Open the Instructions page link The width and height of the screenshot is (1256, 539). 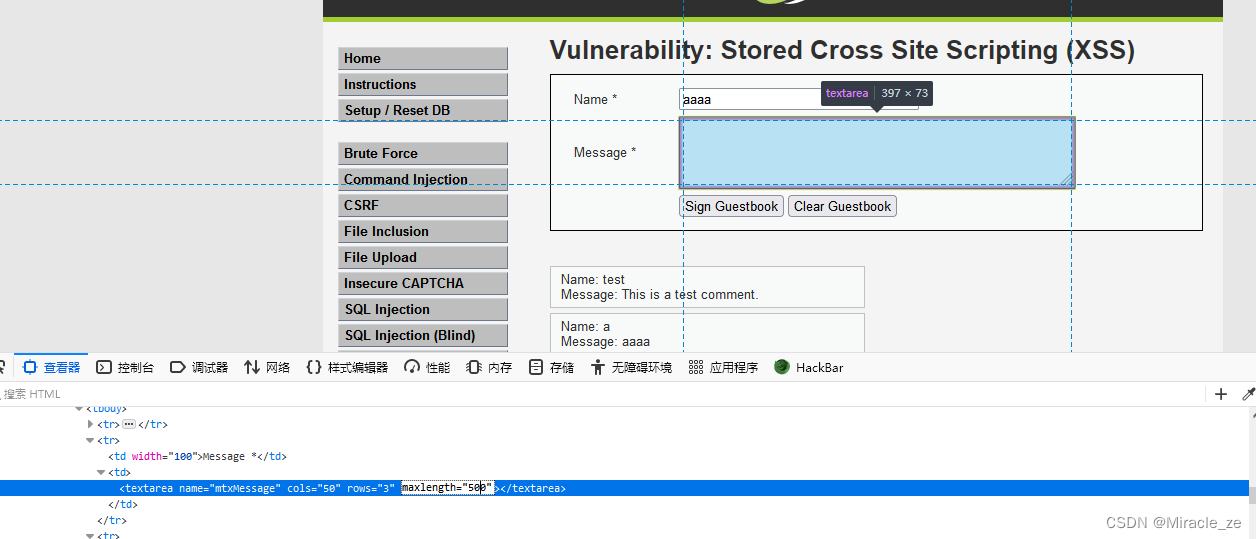point(423,84)
